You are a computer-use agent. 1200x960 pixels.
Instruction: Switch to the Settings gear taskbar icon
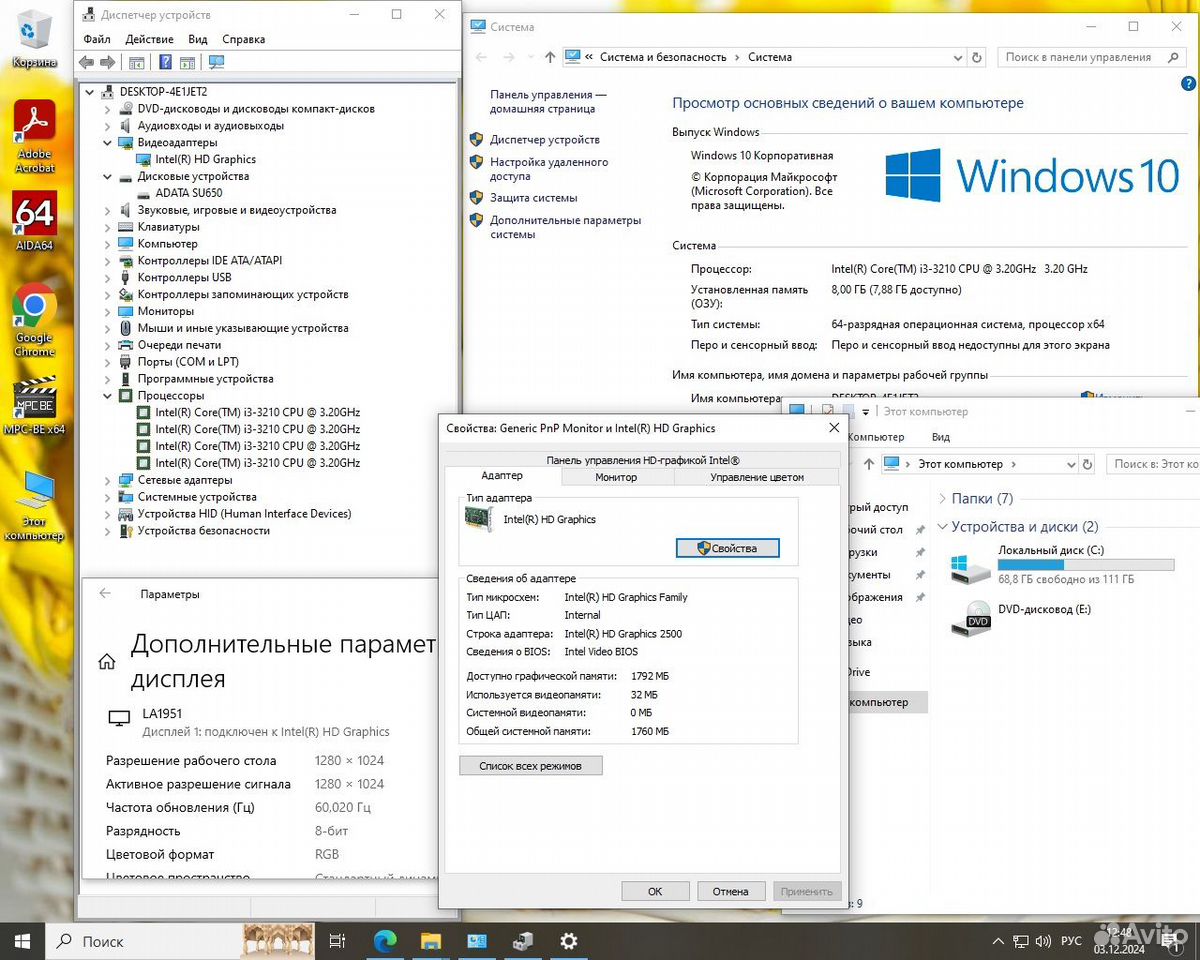pos(569,941)
